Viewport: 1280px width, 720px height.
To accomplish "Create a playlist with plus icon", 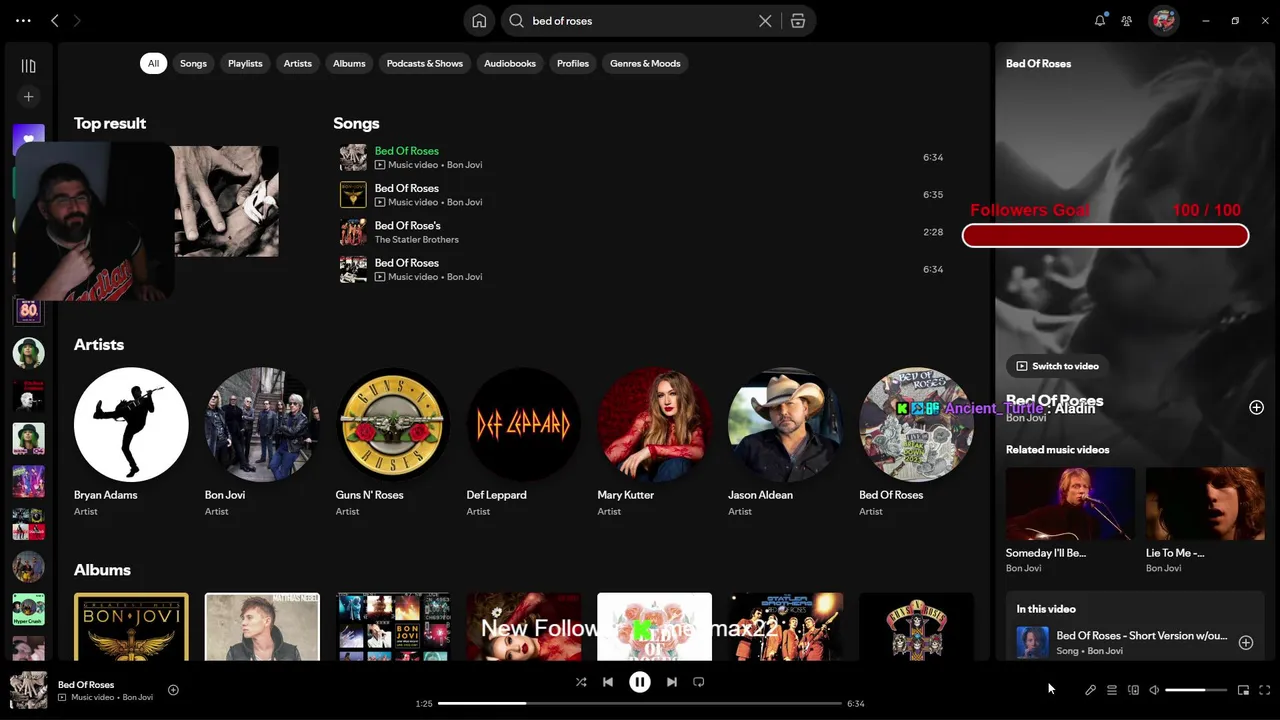I will [28, 97].
